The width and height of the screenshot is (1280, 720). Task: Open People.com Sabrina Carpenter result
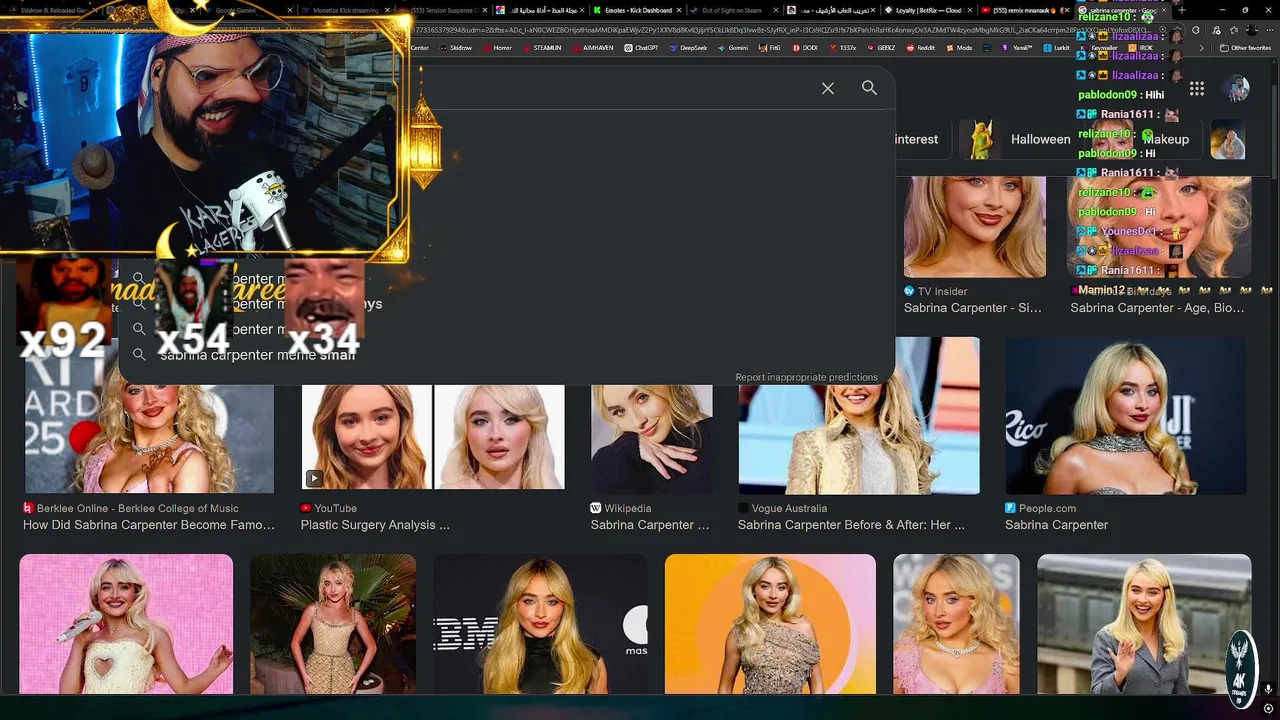click(1056, 525)
